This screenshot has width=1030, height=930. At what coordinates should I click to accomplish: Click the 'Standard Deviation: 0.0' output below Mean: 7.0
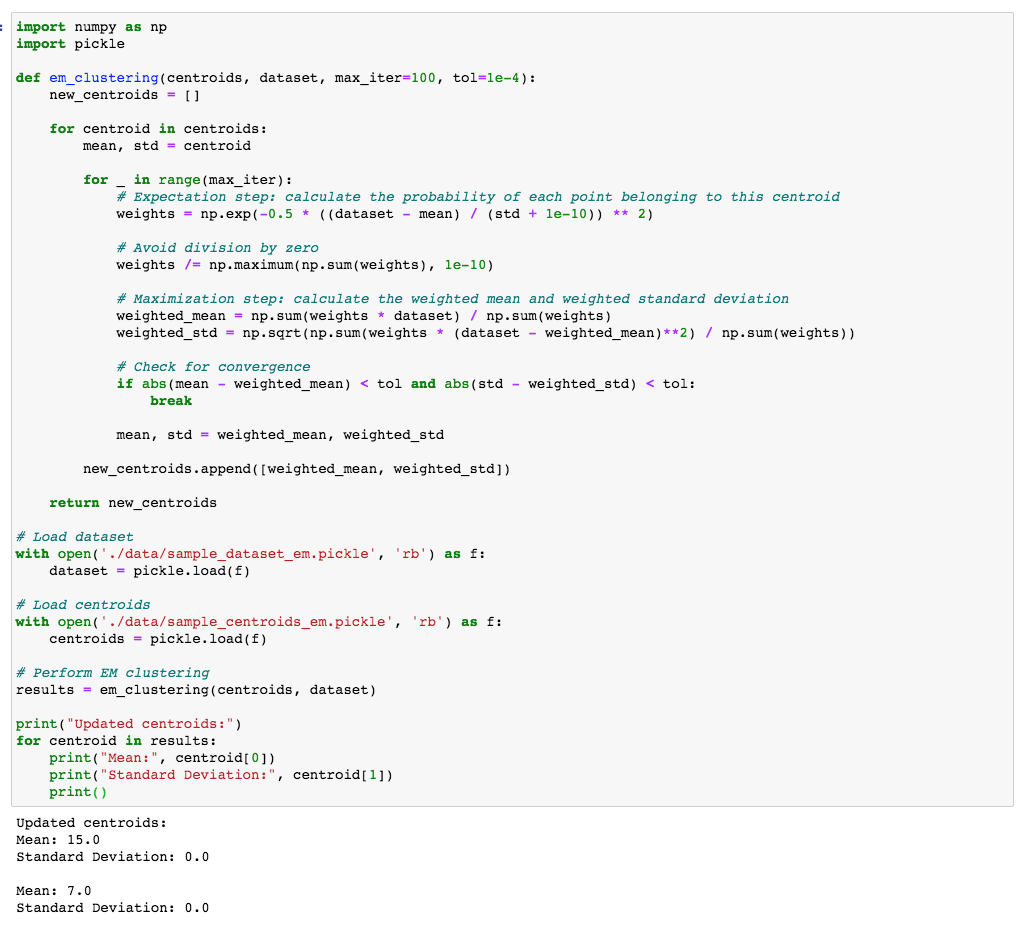(x=112, y=909)
